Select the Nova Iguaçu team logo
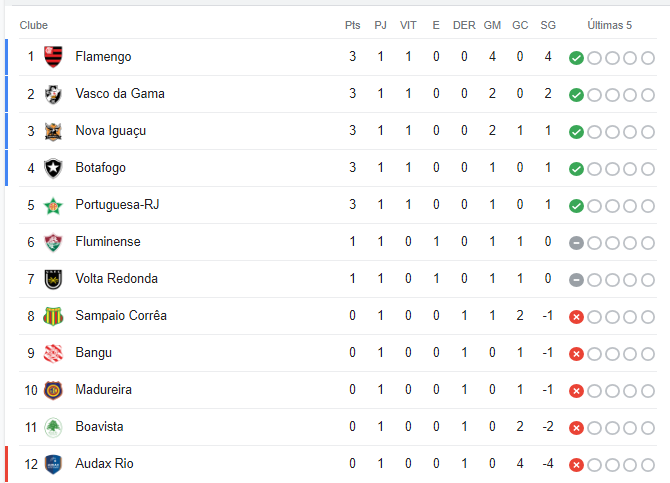670x483 pixels. pos(53,131)
